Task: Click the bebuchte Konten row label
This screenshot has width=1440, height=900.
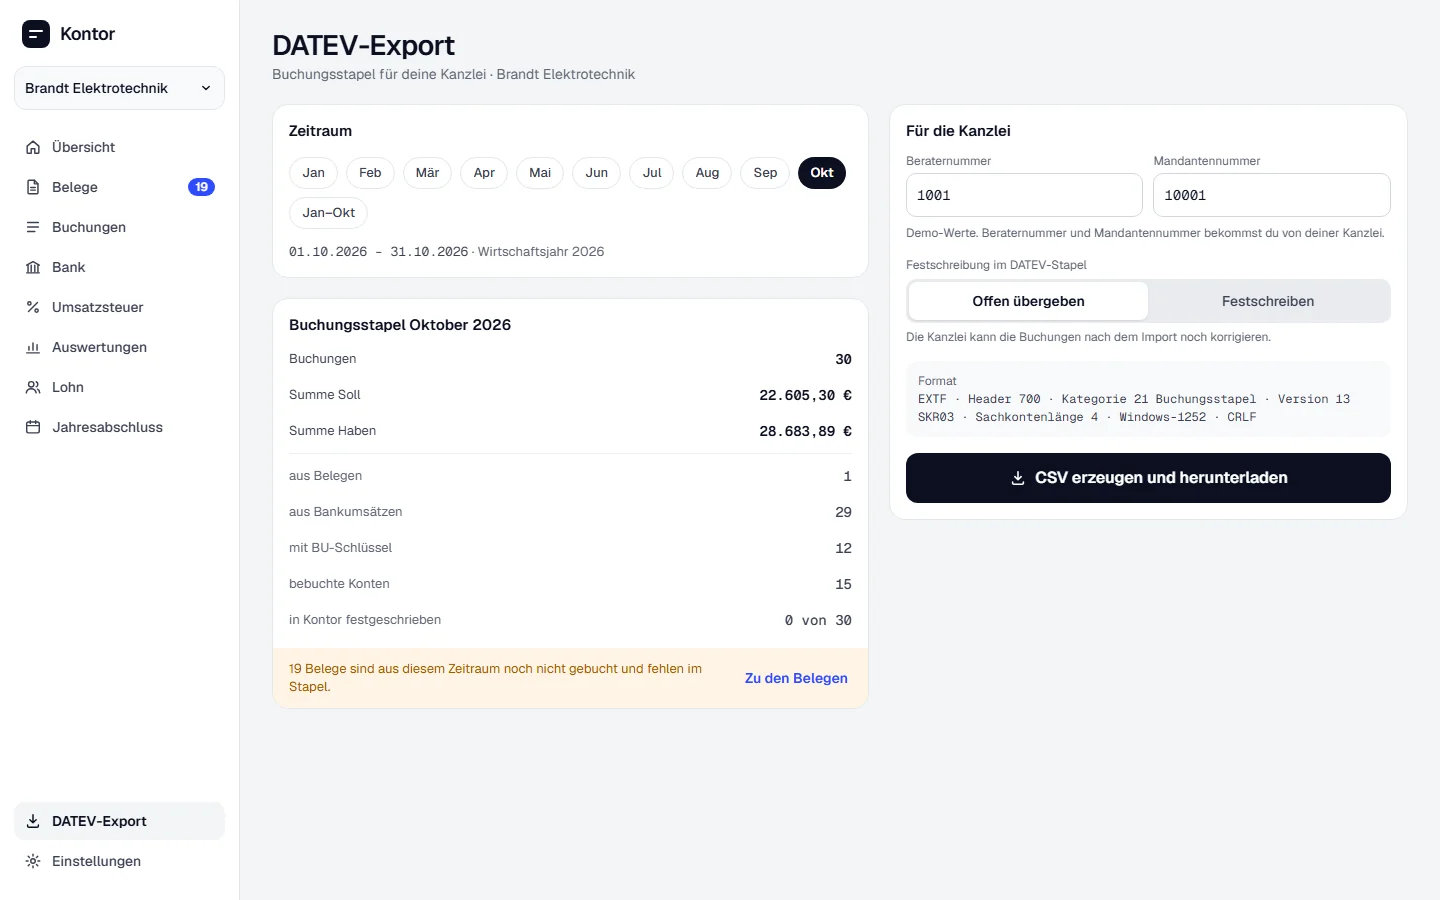Action: click(x=339, y=584)
